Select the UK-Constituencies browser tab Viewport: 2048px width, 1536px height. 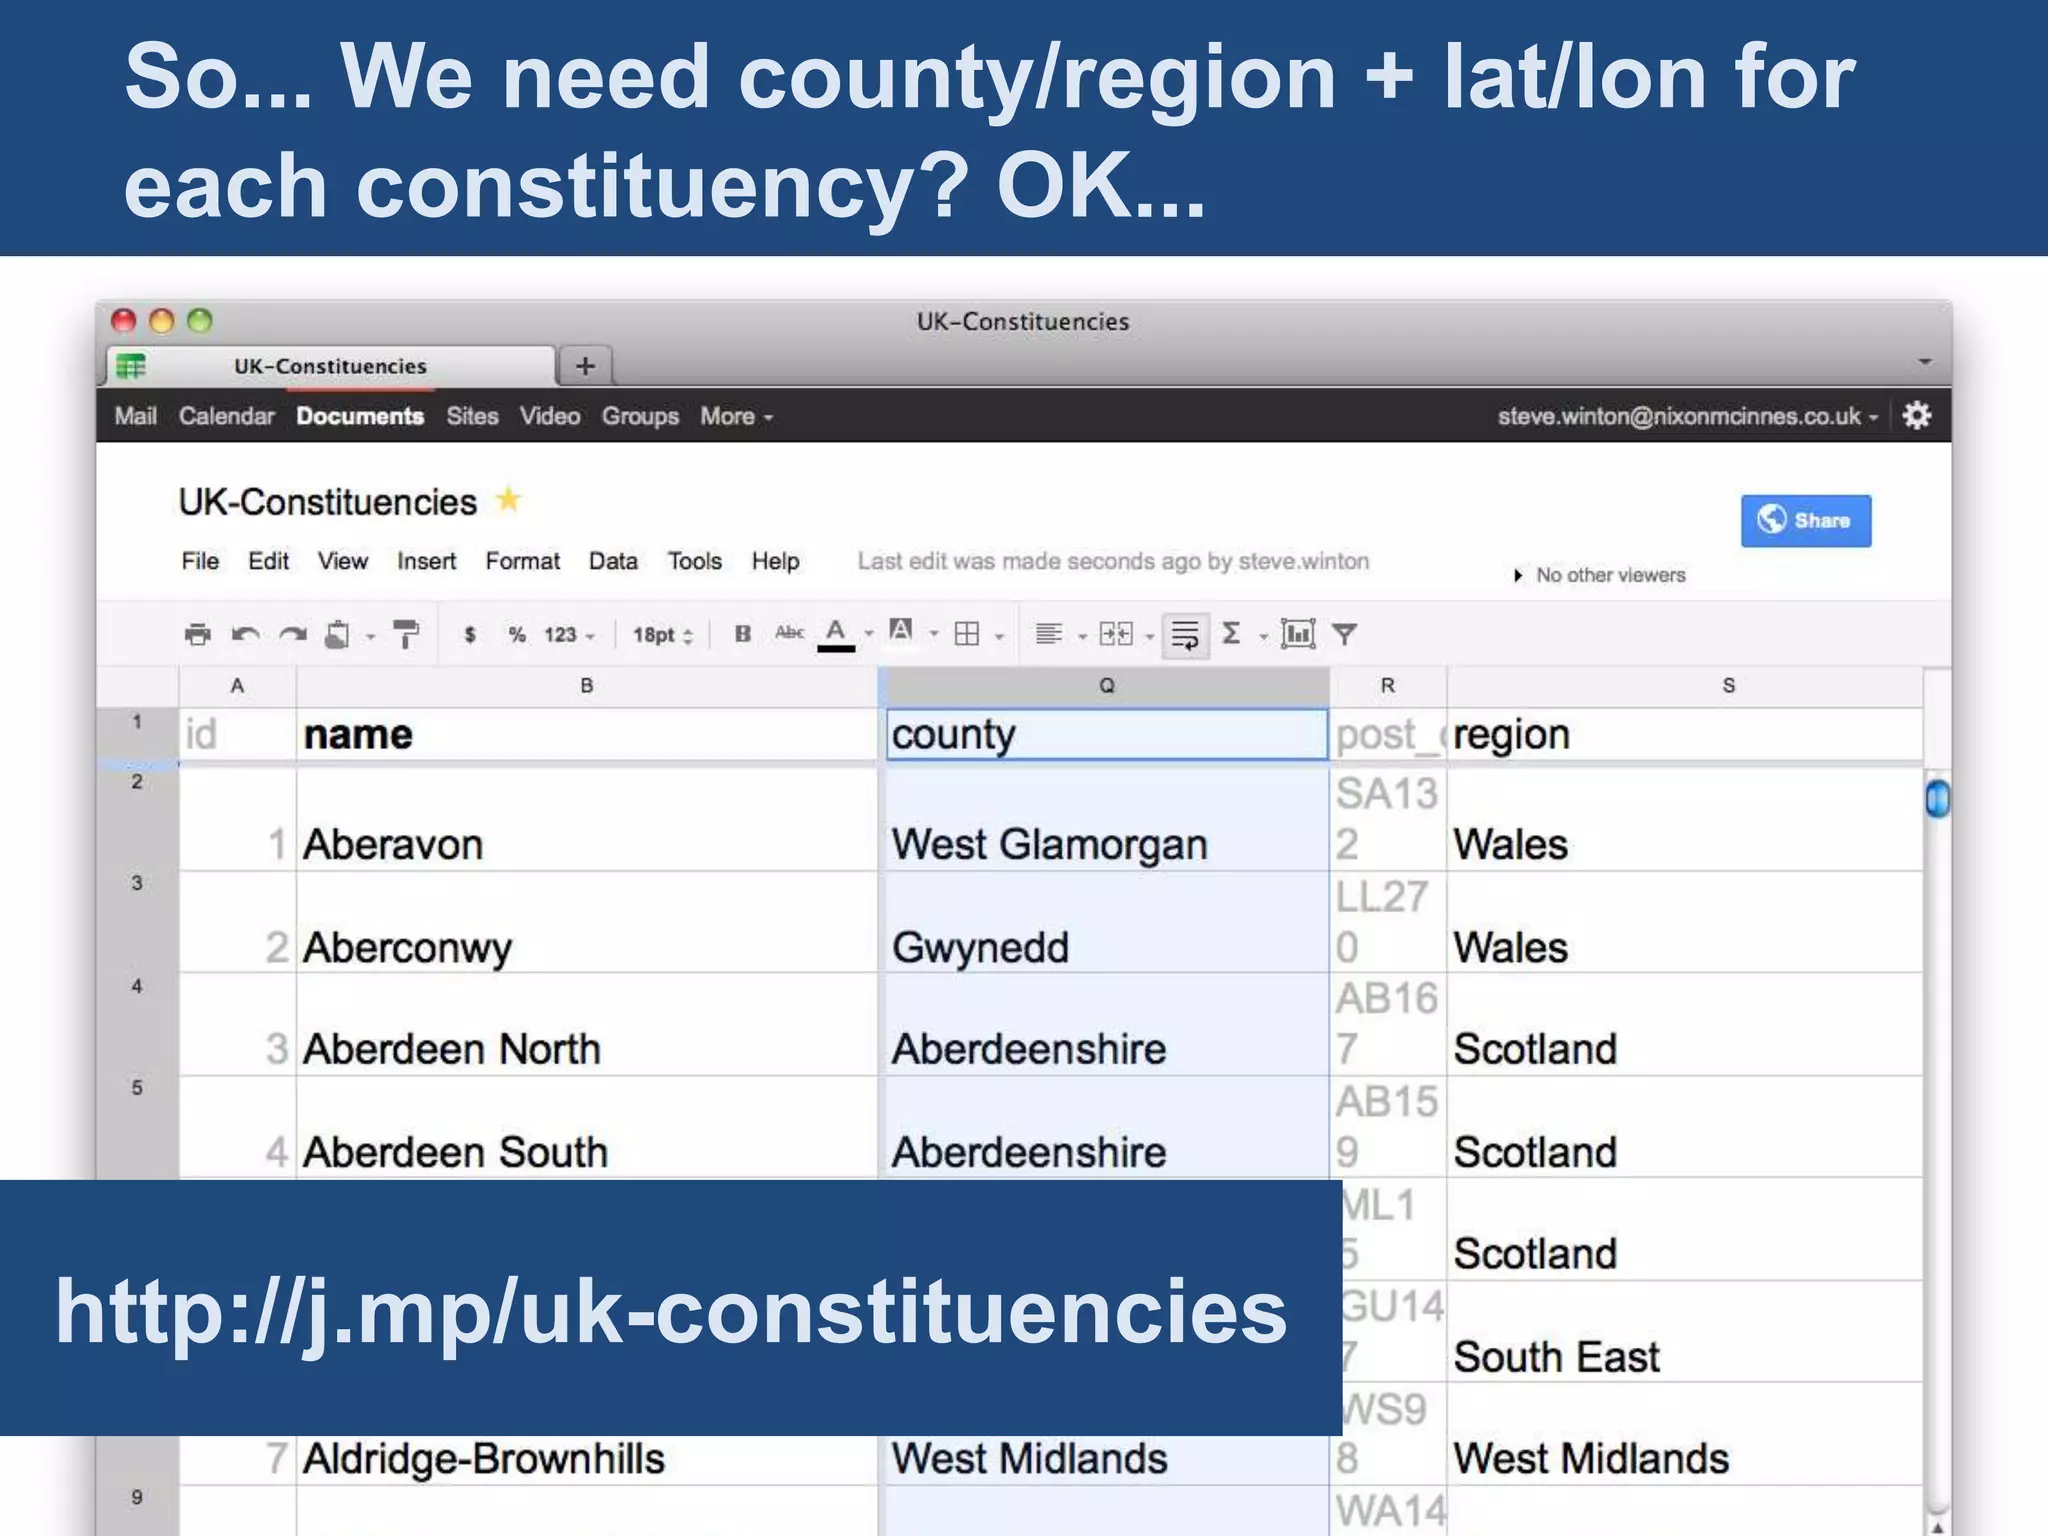point(330,366)
